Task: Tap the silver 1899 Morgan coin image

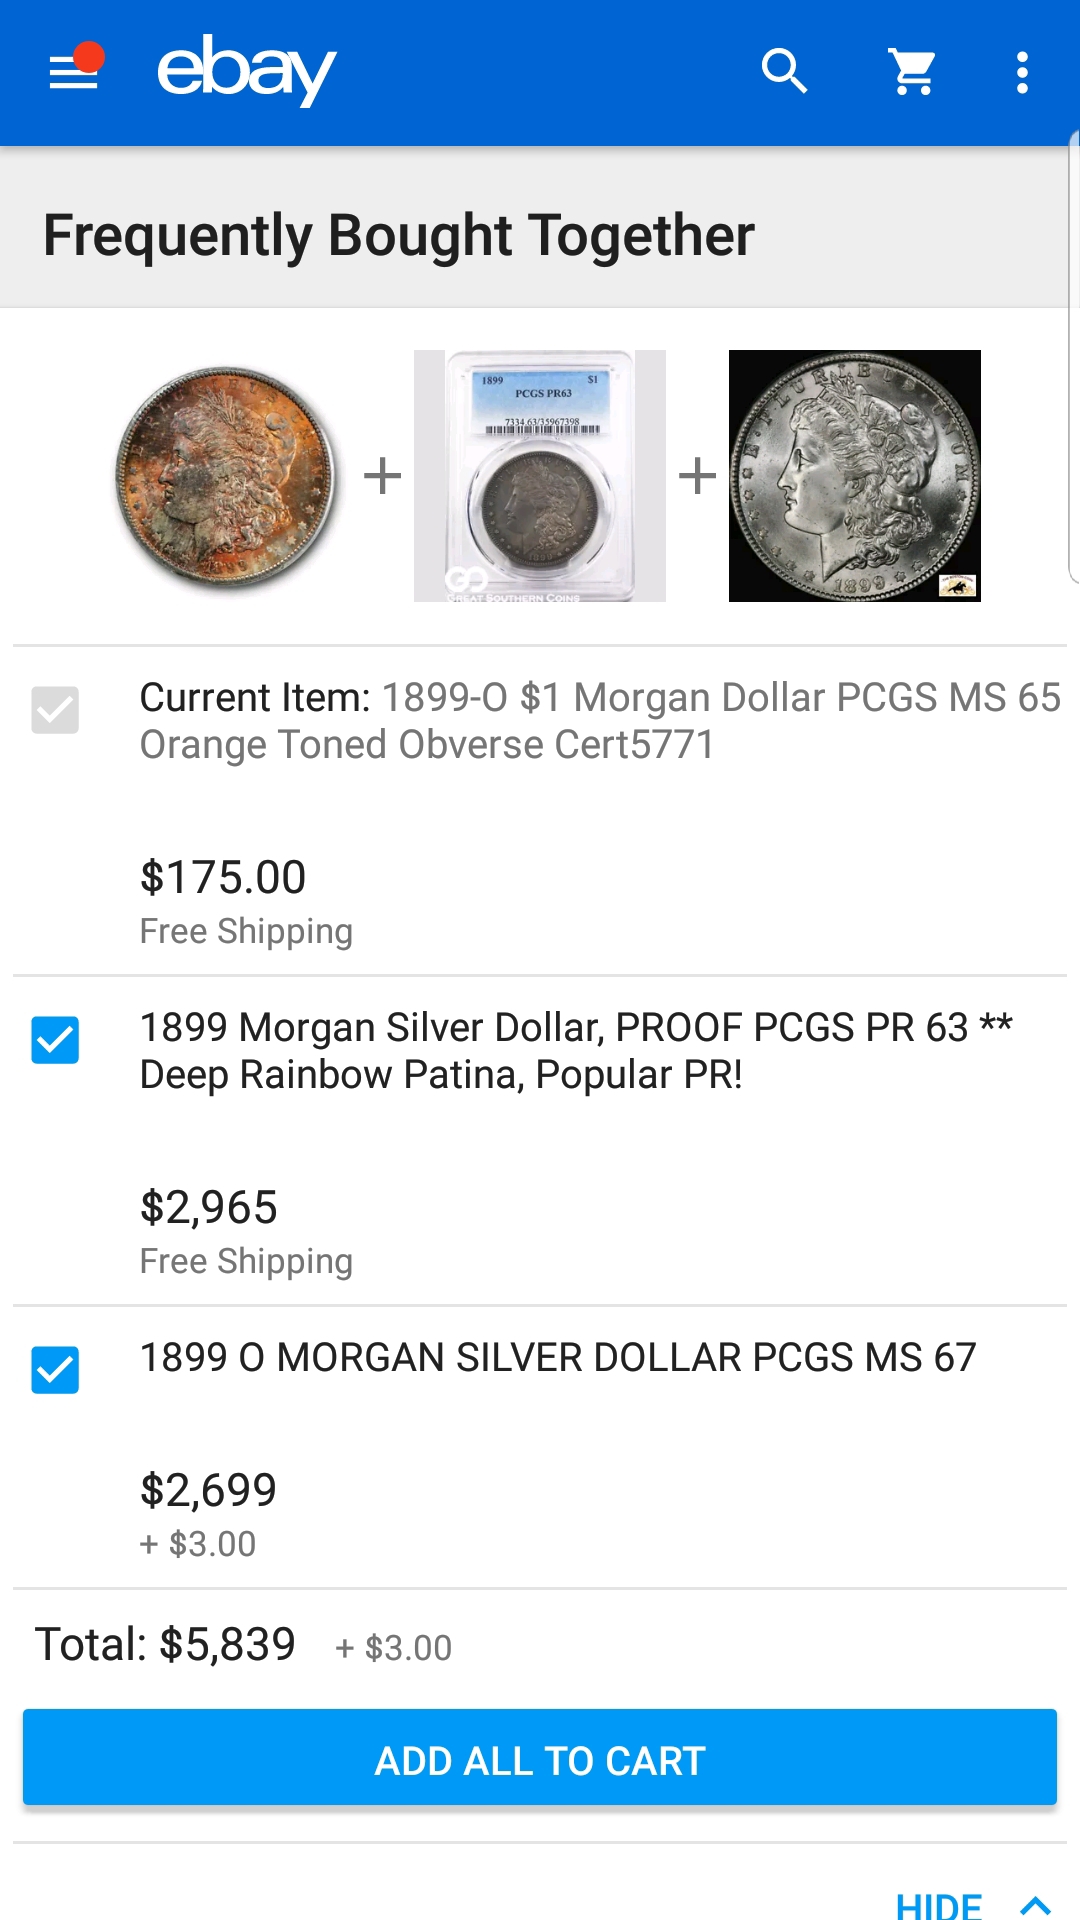Action: [x=855, y=476]
